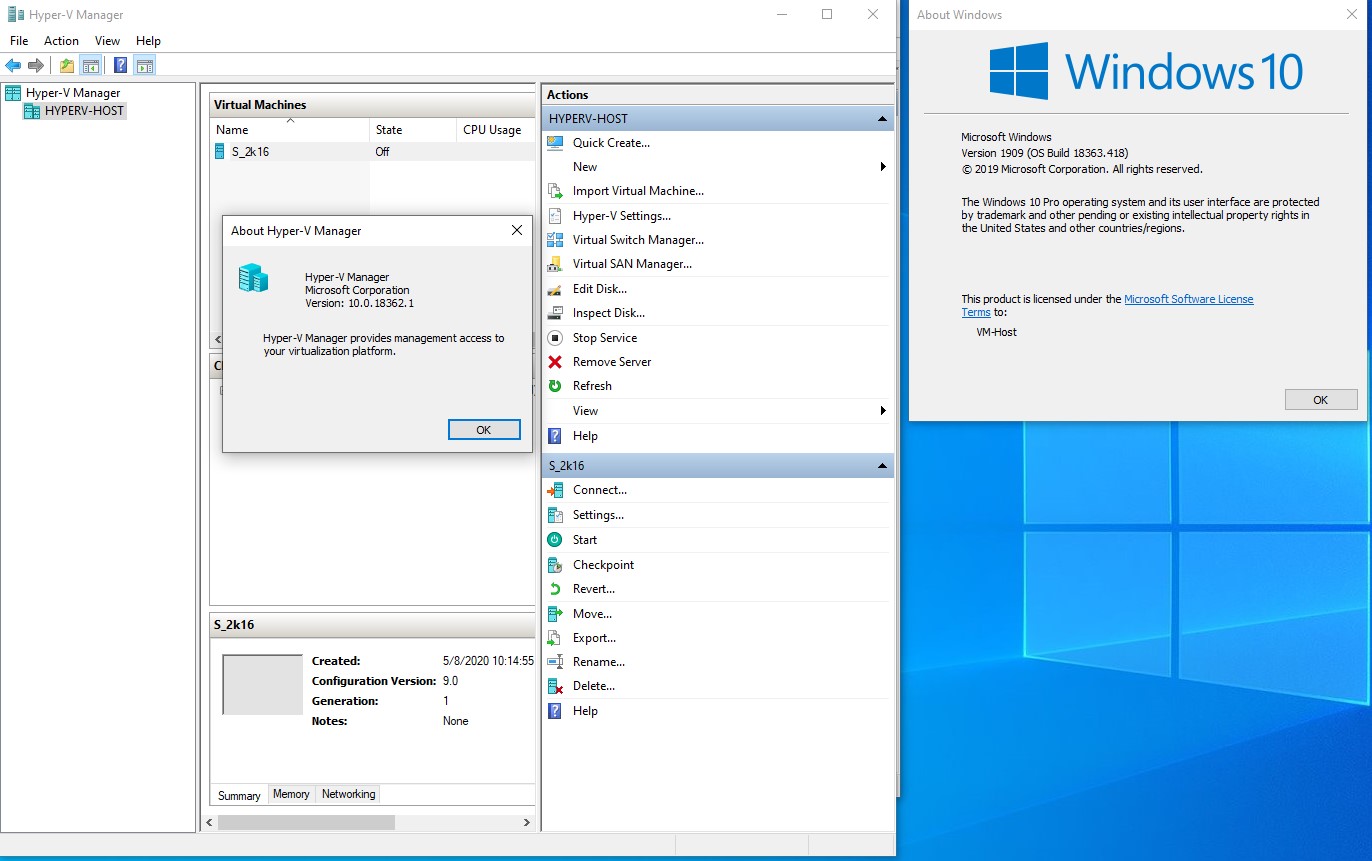Open Settings for the S_2k16 VM

[x=598, y=515]
